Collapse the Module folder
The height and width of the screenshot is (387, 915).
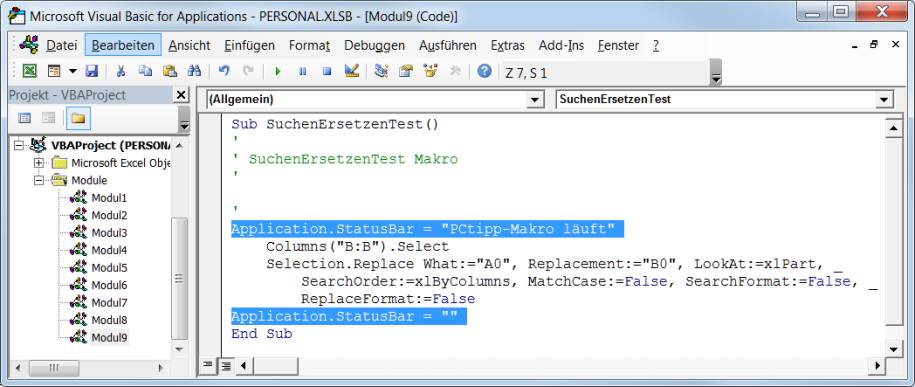pos(39,180)
